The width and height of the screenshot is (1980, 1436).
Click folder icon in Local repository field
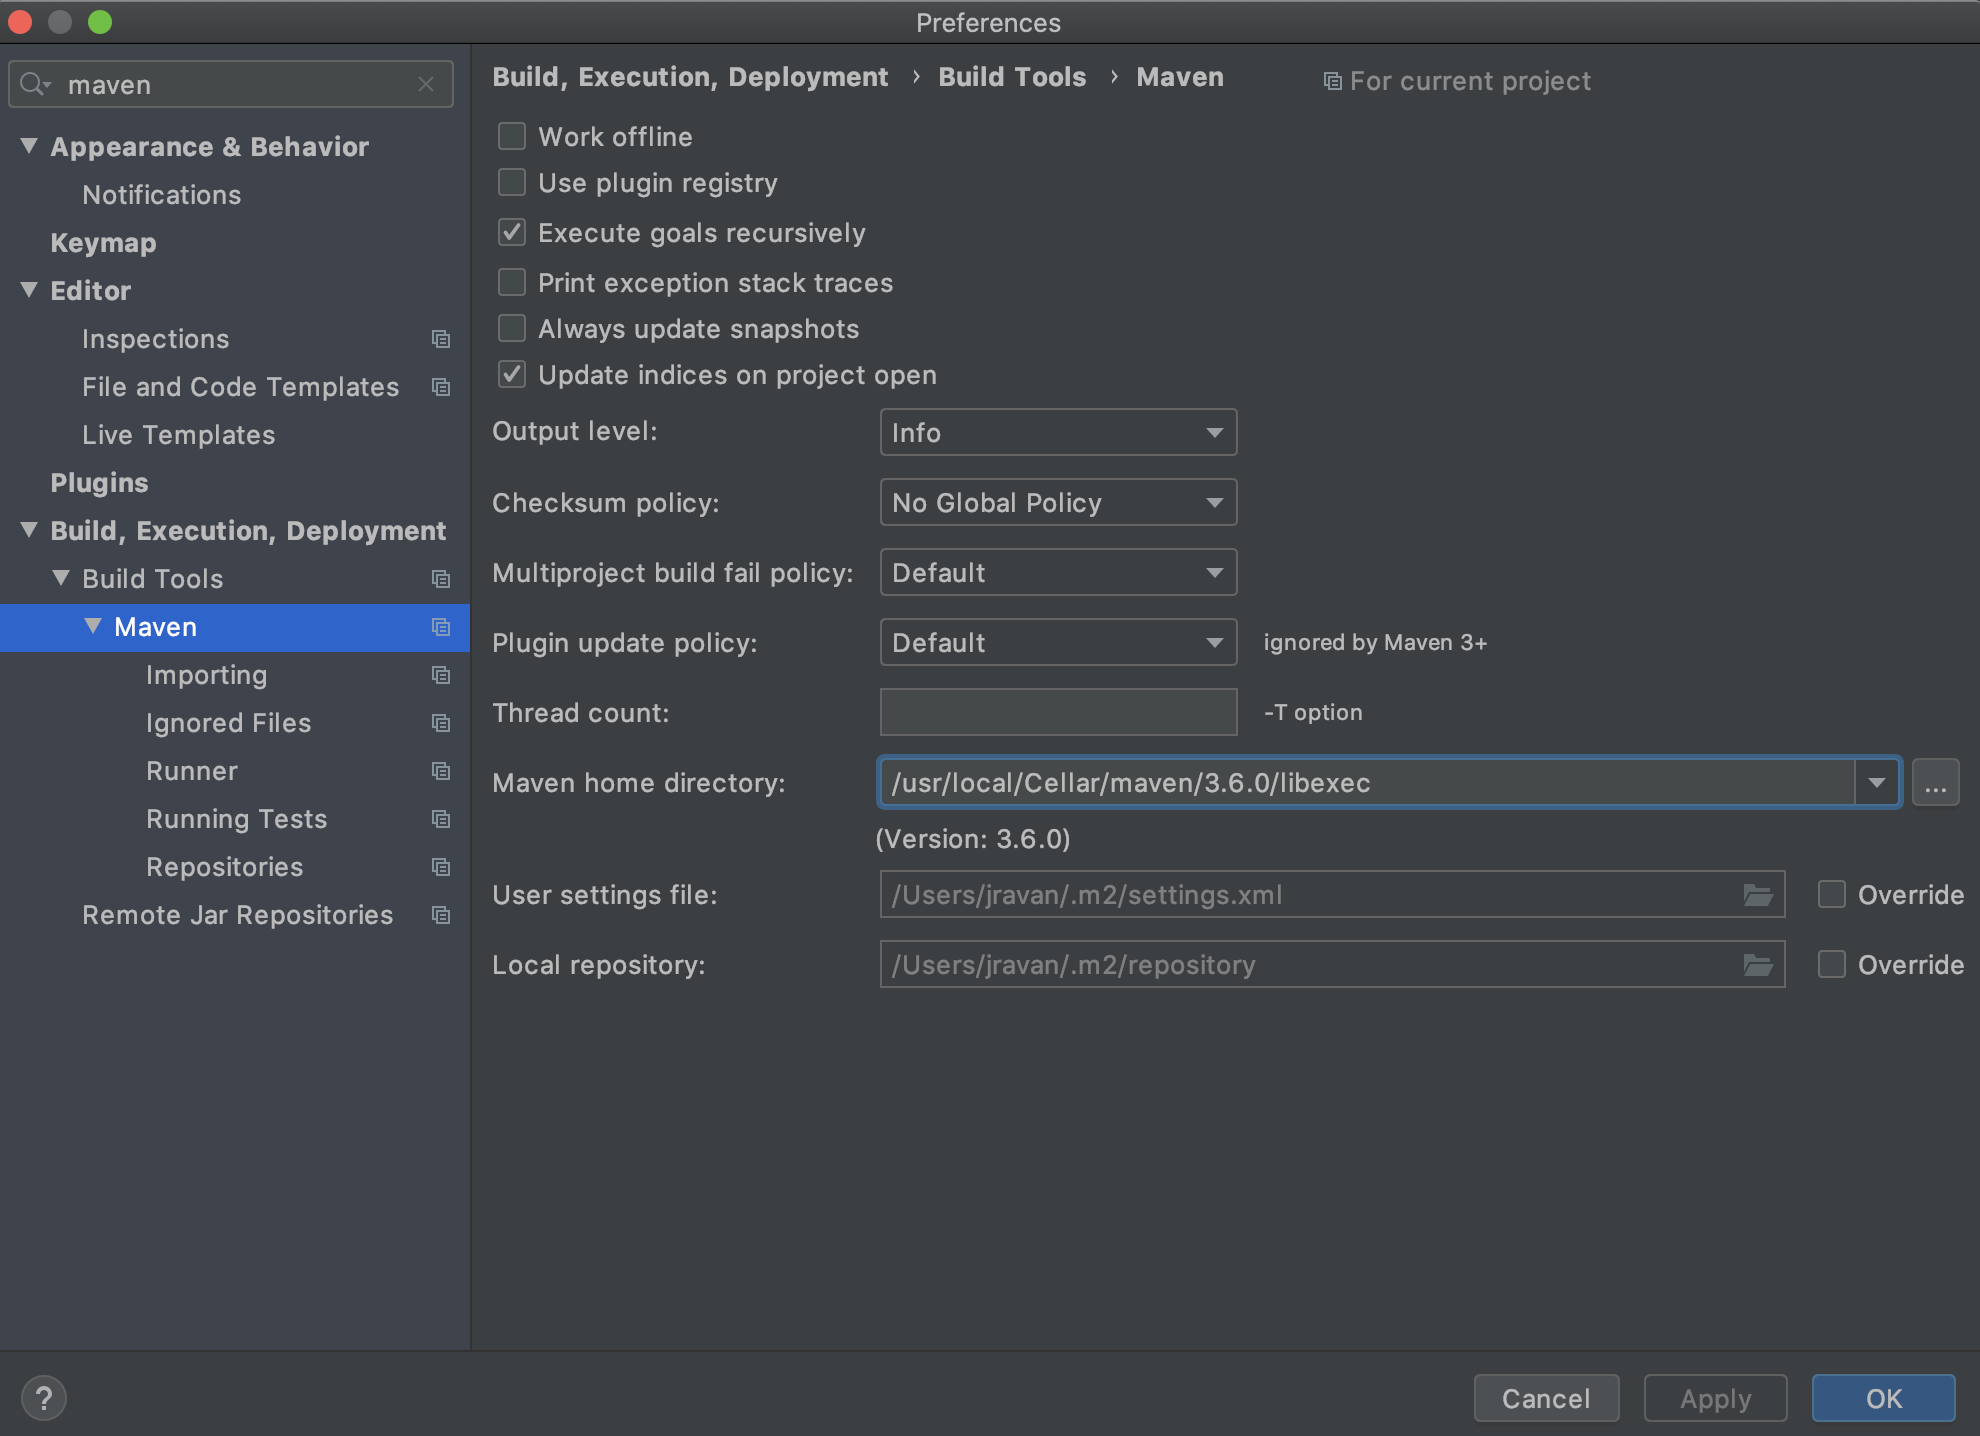[x=1757, y=965]
